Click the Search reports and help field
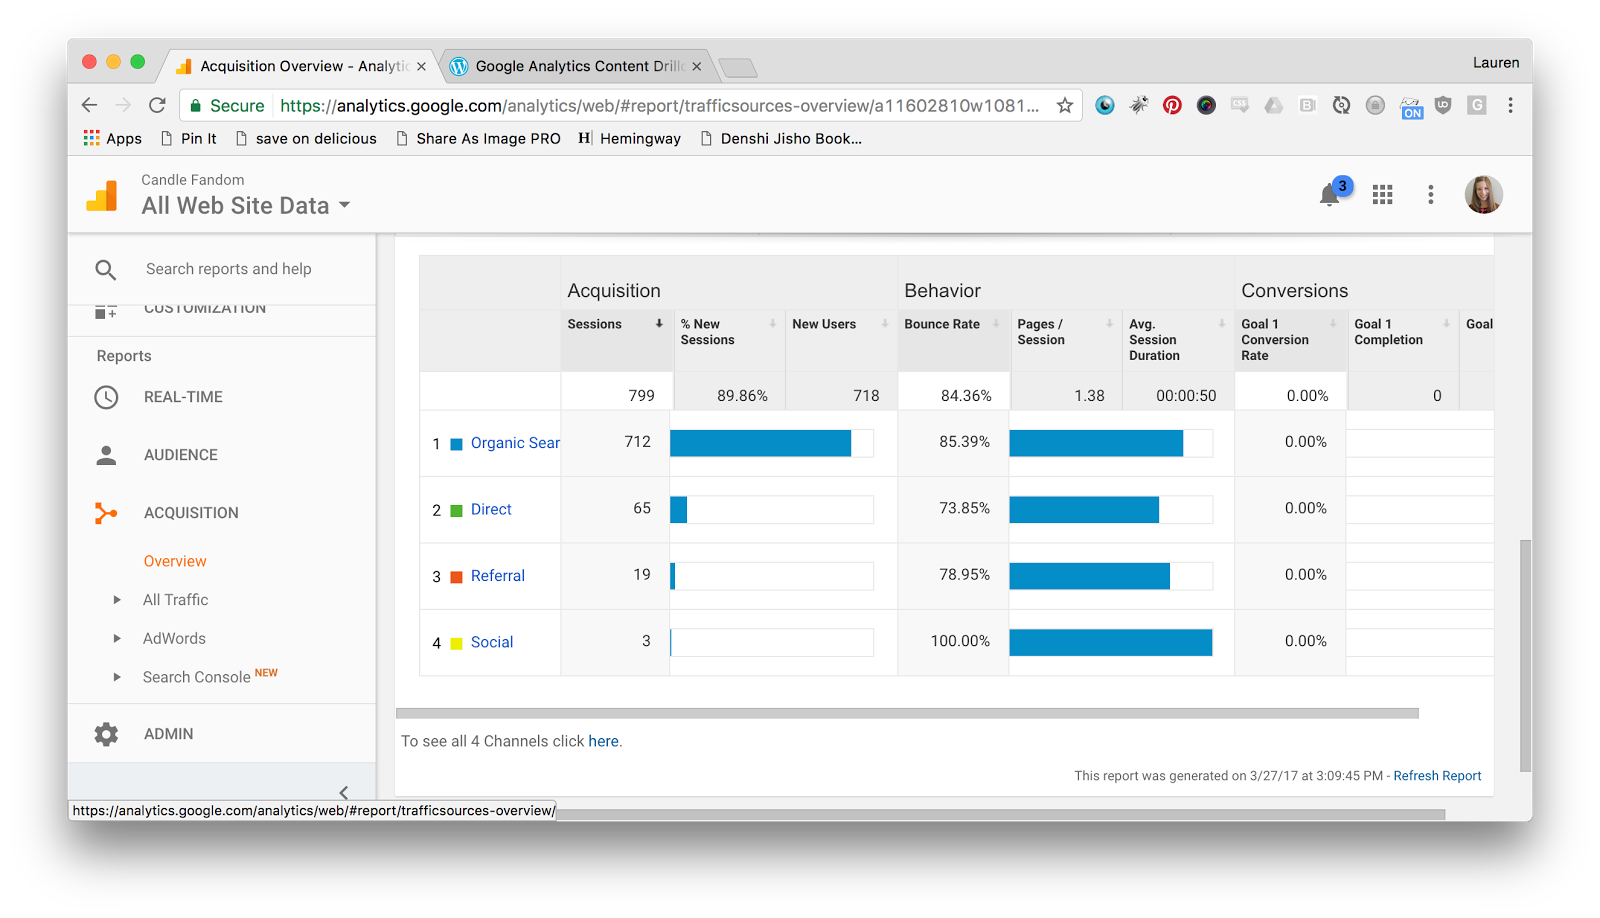 pos(228,269)
